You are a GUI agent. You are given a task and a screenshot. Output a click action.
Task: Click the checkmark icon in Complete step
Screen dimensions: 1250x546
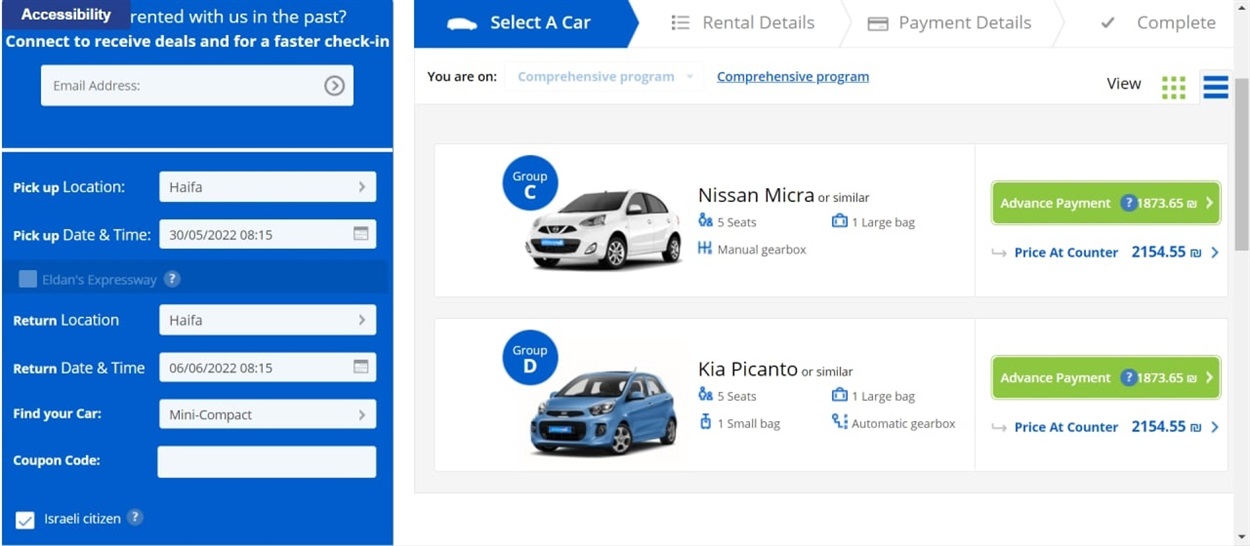[1107, 22]
